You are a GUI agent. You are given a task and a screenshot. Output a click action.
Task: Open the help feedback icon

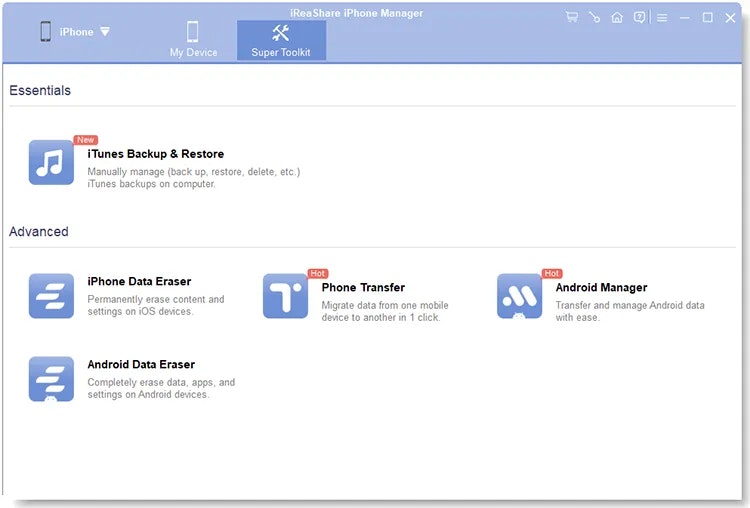pyautogui.click(x=639, y=18)
